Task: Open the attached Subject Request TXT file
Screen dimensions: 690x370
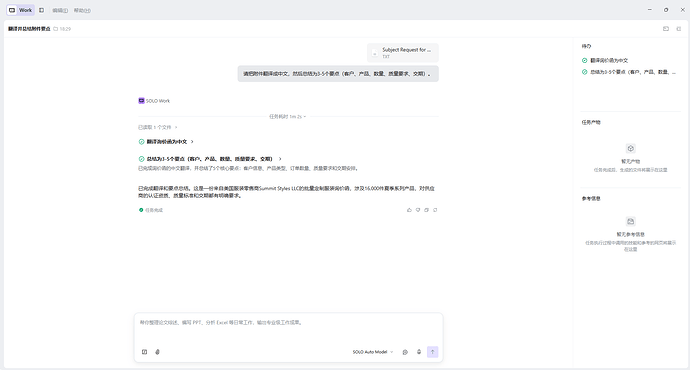Action: click(x=403, y=53)
